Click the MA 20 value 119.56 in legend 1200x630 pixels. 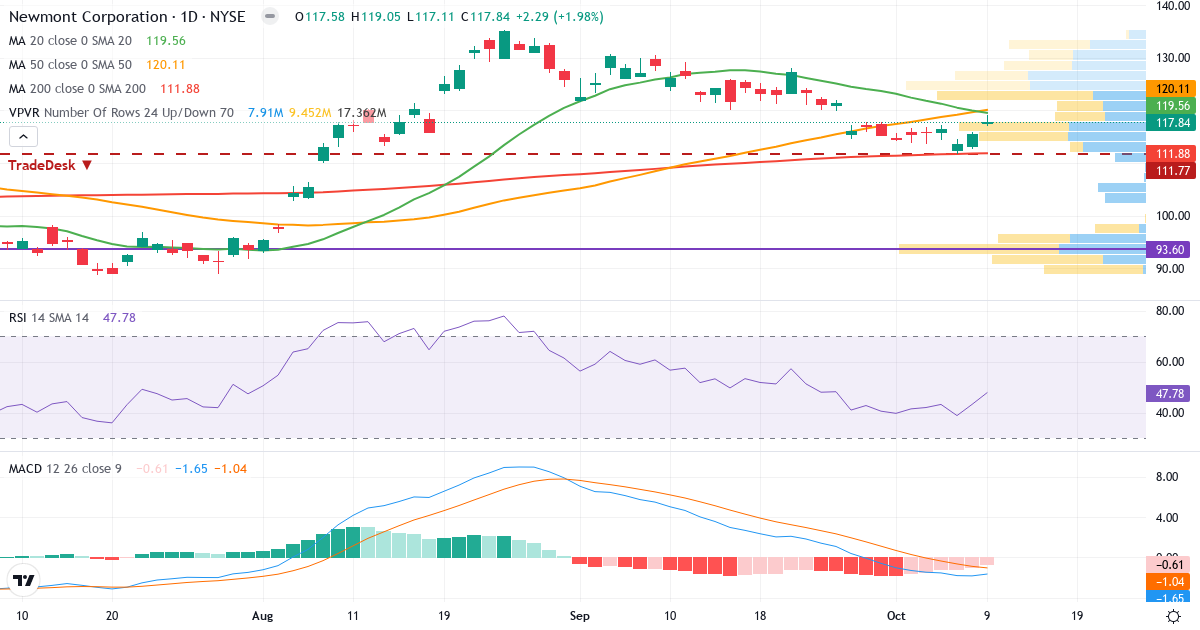click(x=166, y=41)
